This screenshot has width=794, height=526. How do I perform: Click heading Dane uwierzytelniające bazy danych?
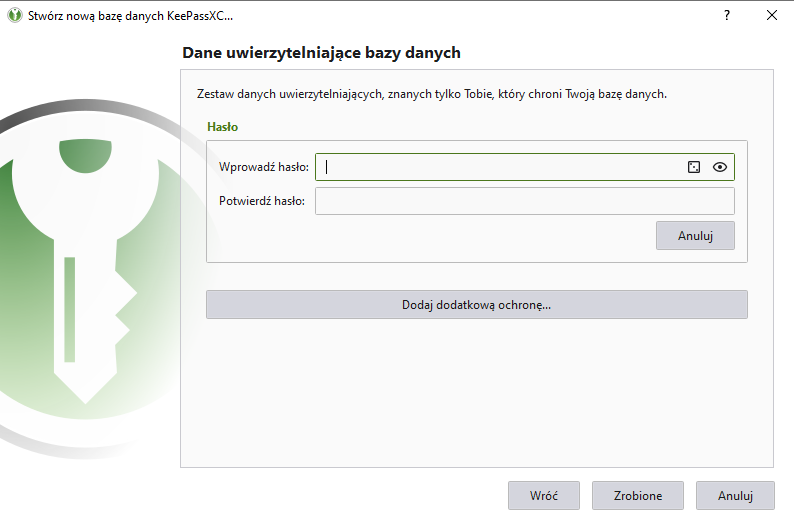(322, 53)
